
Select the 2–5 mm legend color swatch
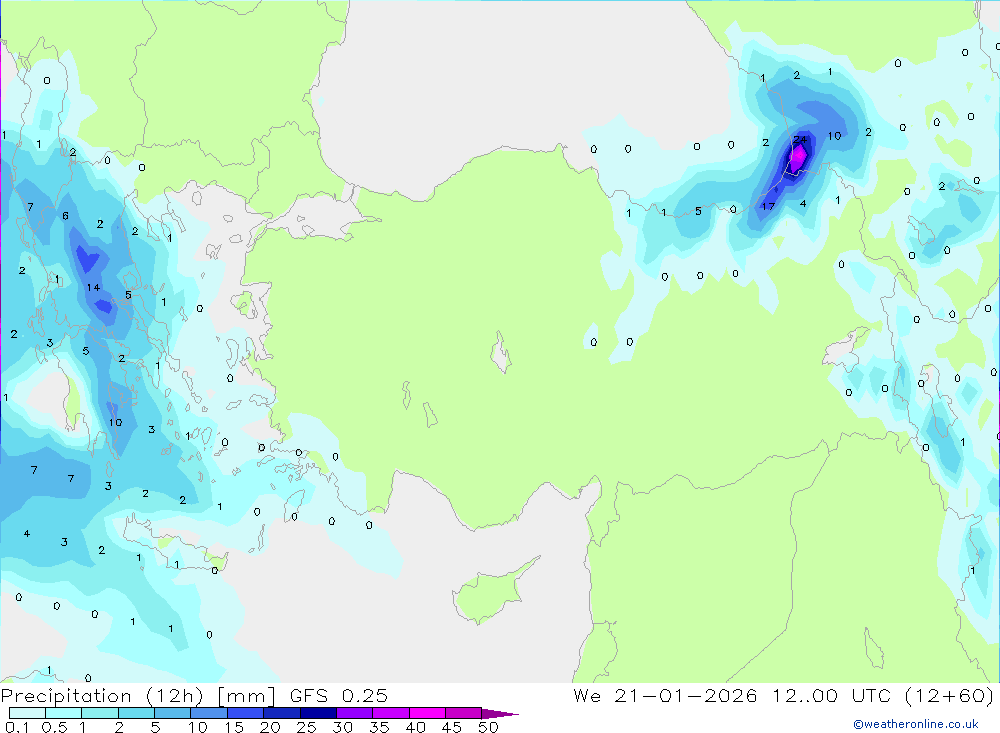point(136,713)
